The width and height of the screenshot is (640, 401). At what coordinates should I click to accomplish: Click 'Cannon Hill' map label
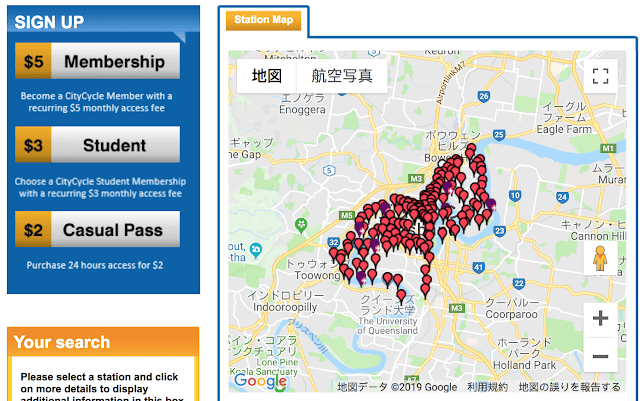(598, 236)
